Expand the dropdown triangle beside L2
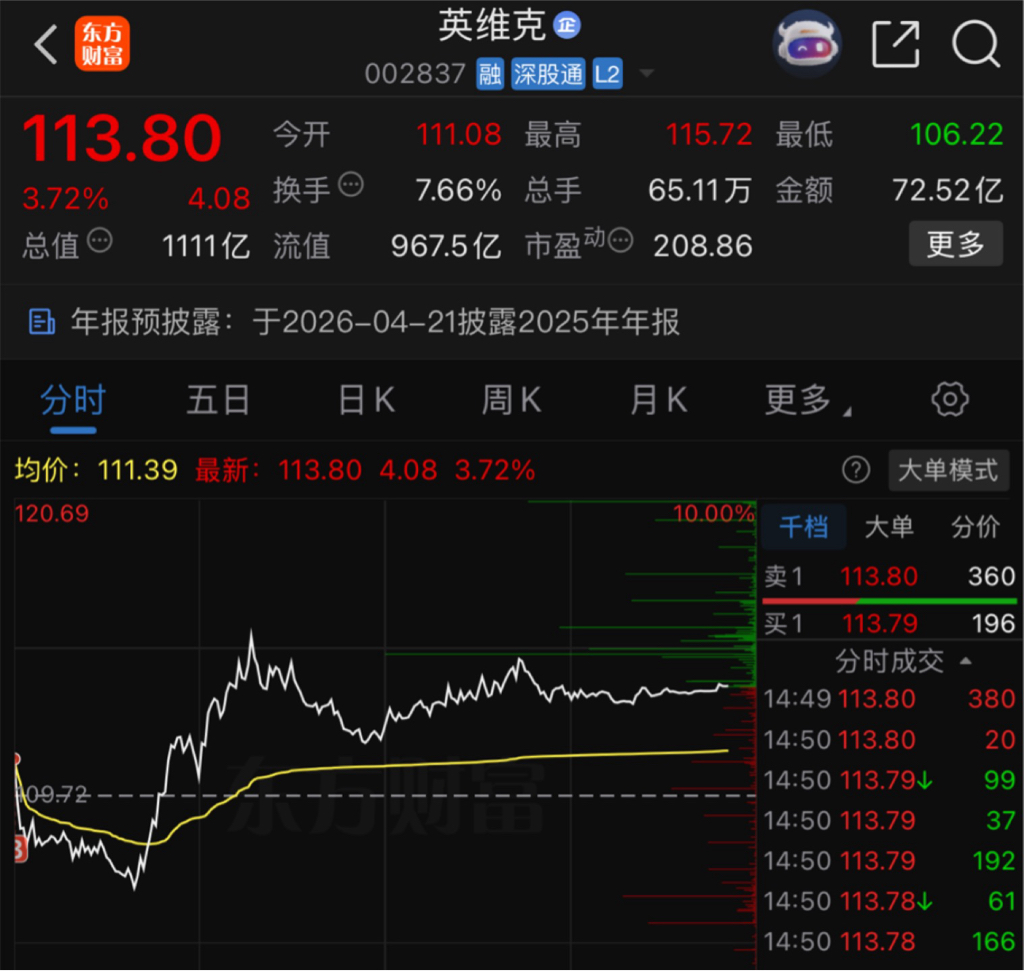This screenshot has width=1024, height=971. (x=647, y=73)
